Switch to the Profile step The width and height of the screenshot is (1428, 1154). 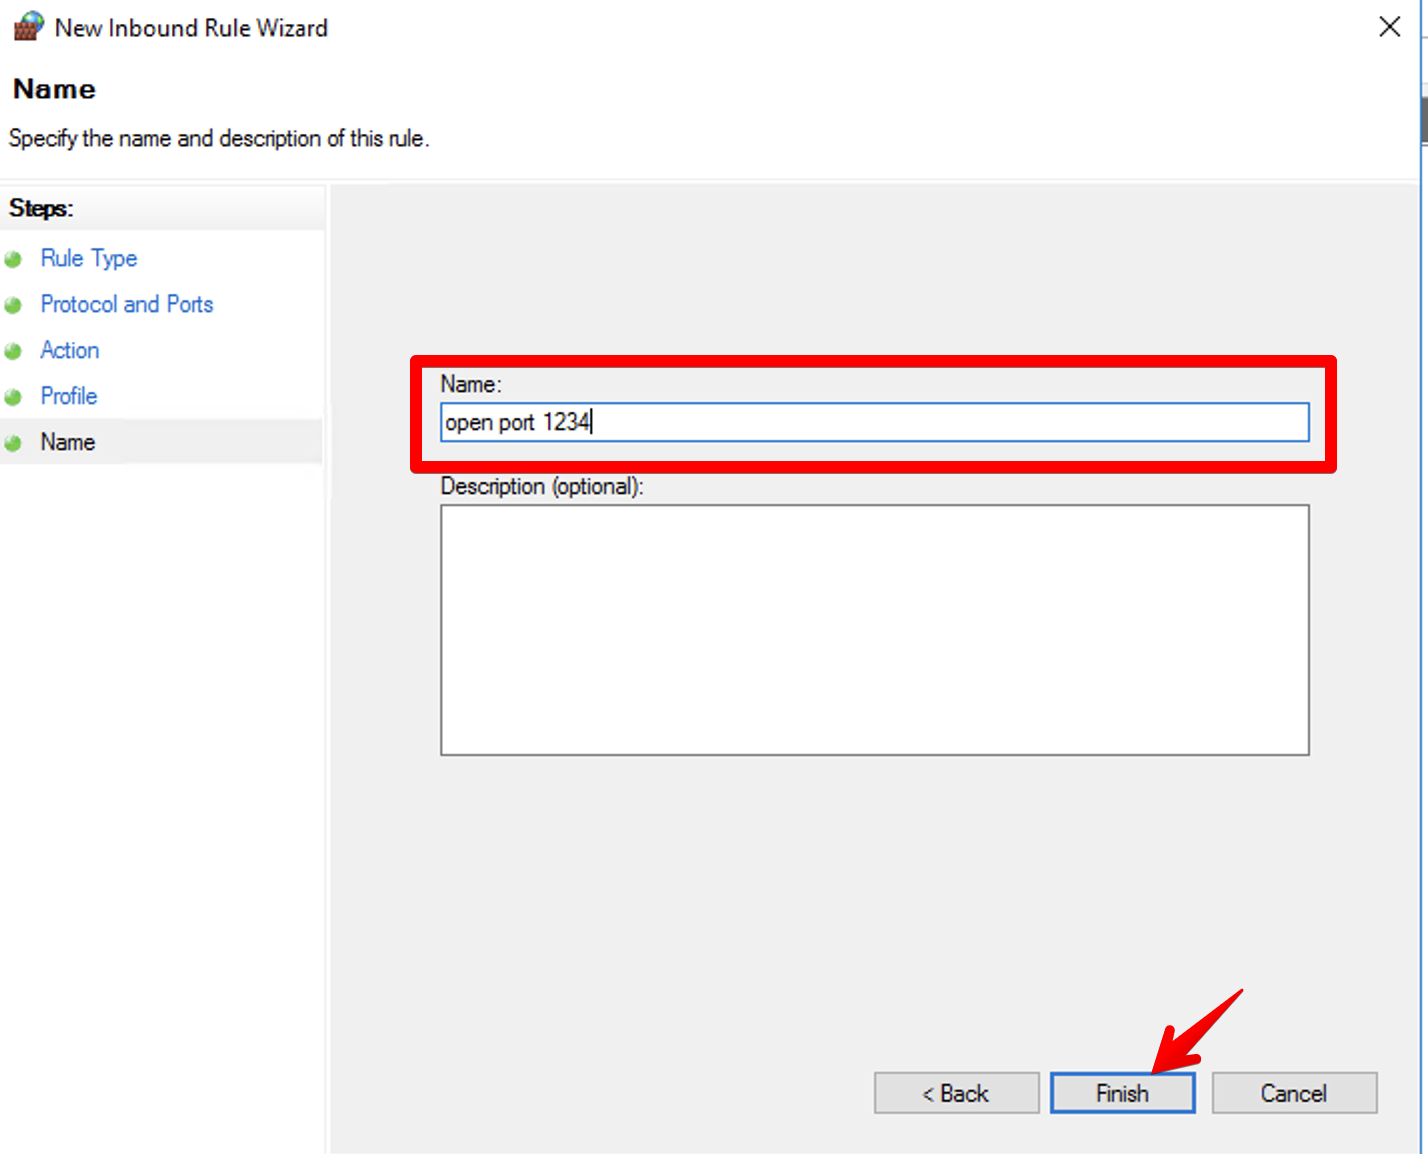tap(69, 396)
